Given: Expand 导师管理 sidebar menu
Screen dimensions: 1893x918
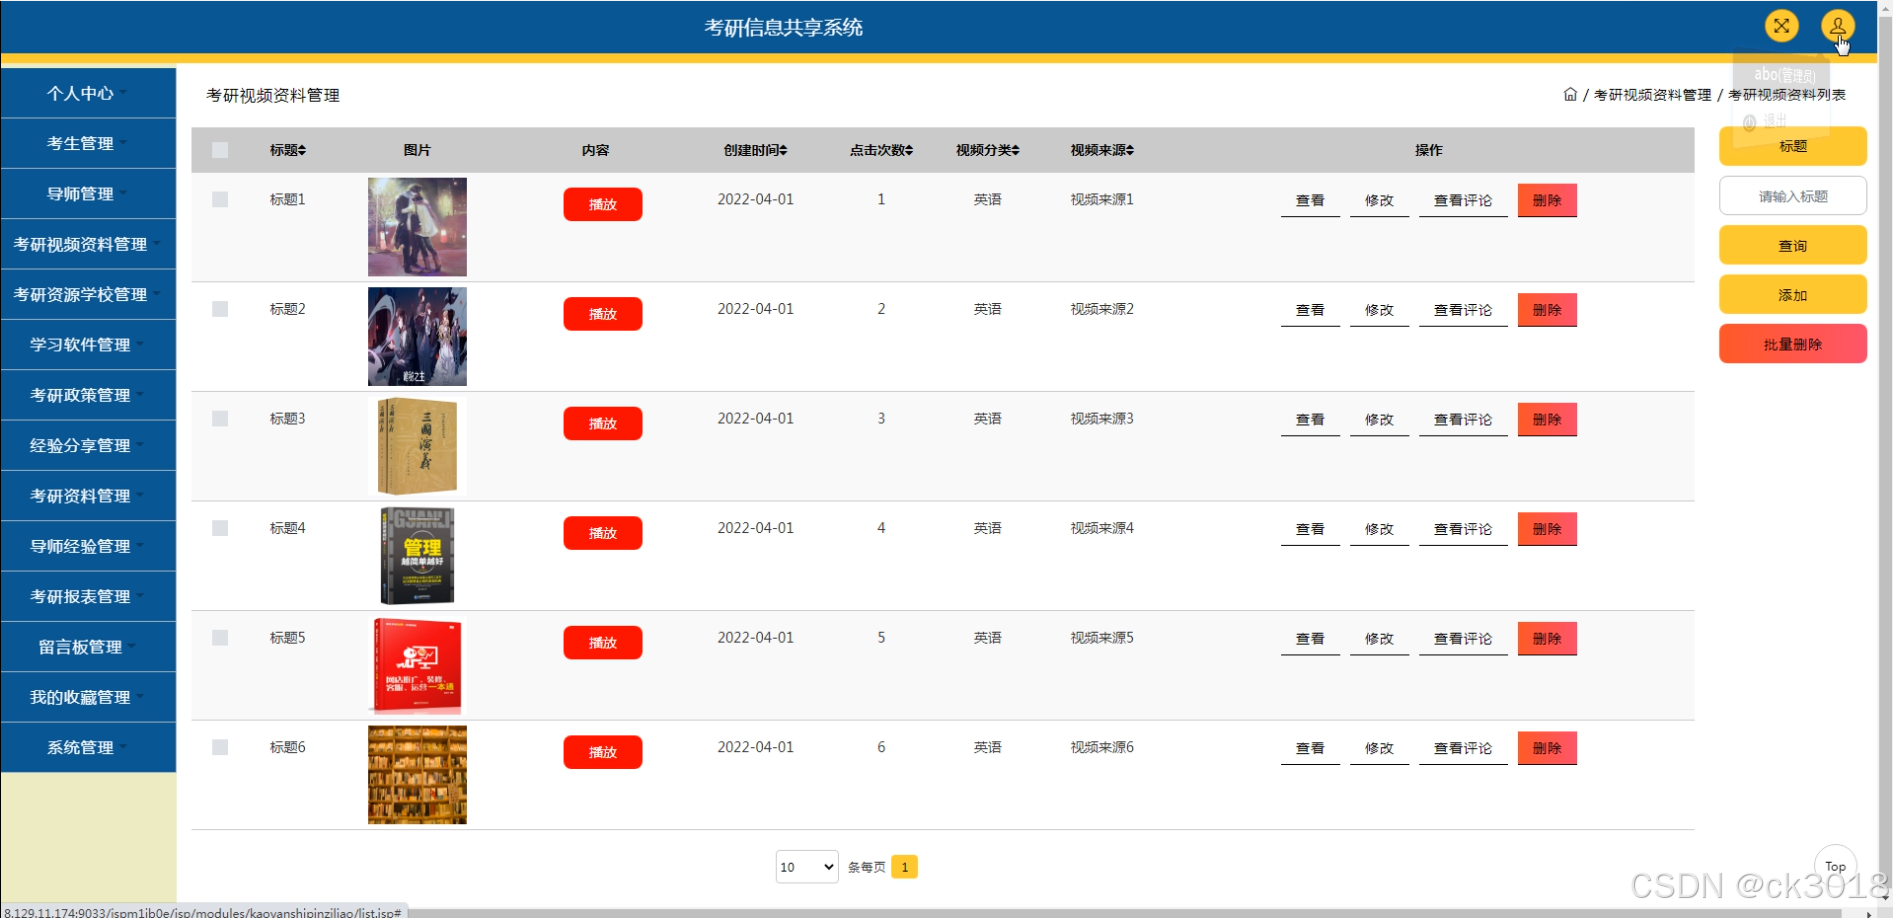Looking at the screenshot, I should coord(88,194).
